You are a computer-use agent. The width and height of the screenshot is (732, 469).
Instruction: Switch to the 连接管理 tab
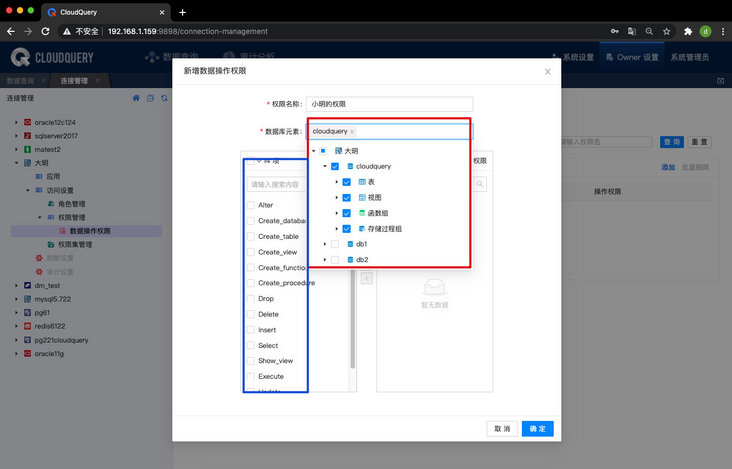(74, 81)
